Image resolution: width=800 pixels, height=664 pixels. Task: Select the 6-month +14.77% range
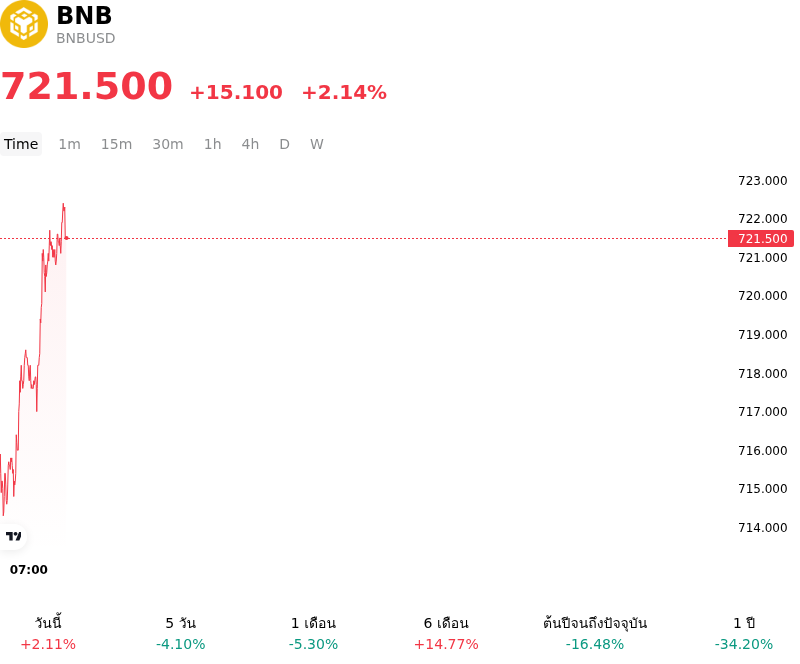click(x=446, y=633)
